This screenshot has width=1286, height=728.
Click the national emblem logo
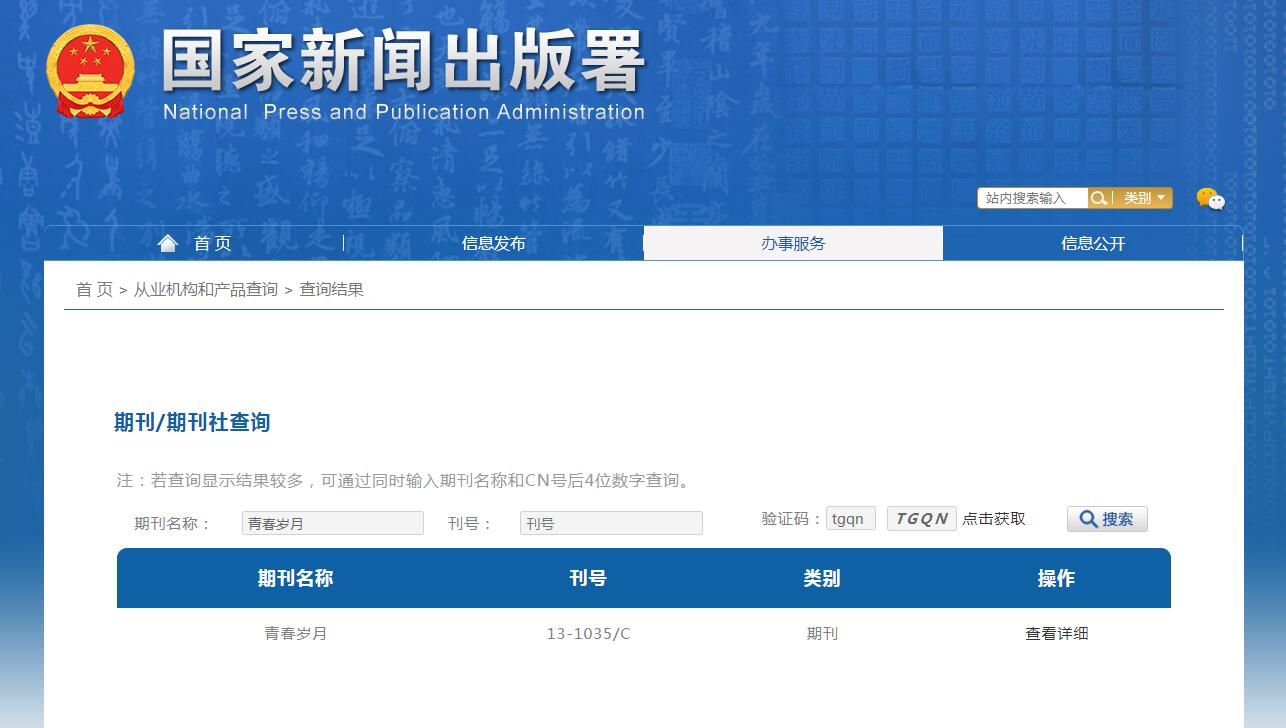(x=90, y=70)
